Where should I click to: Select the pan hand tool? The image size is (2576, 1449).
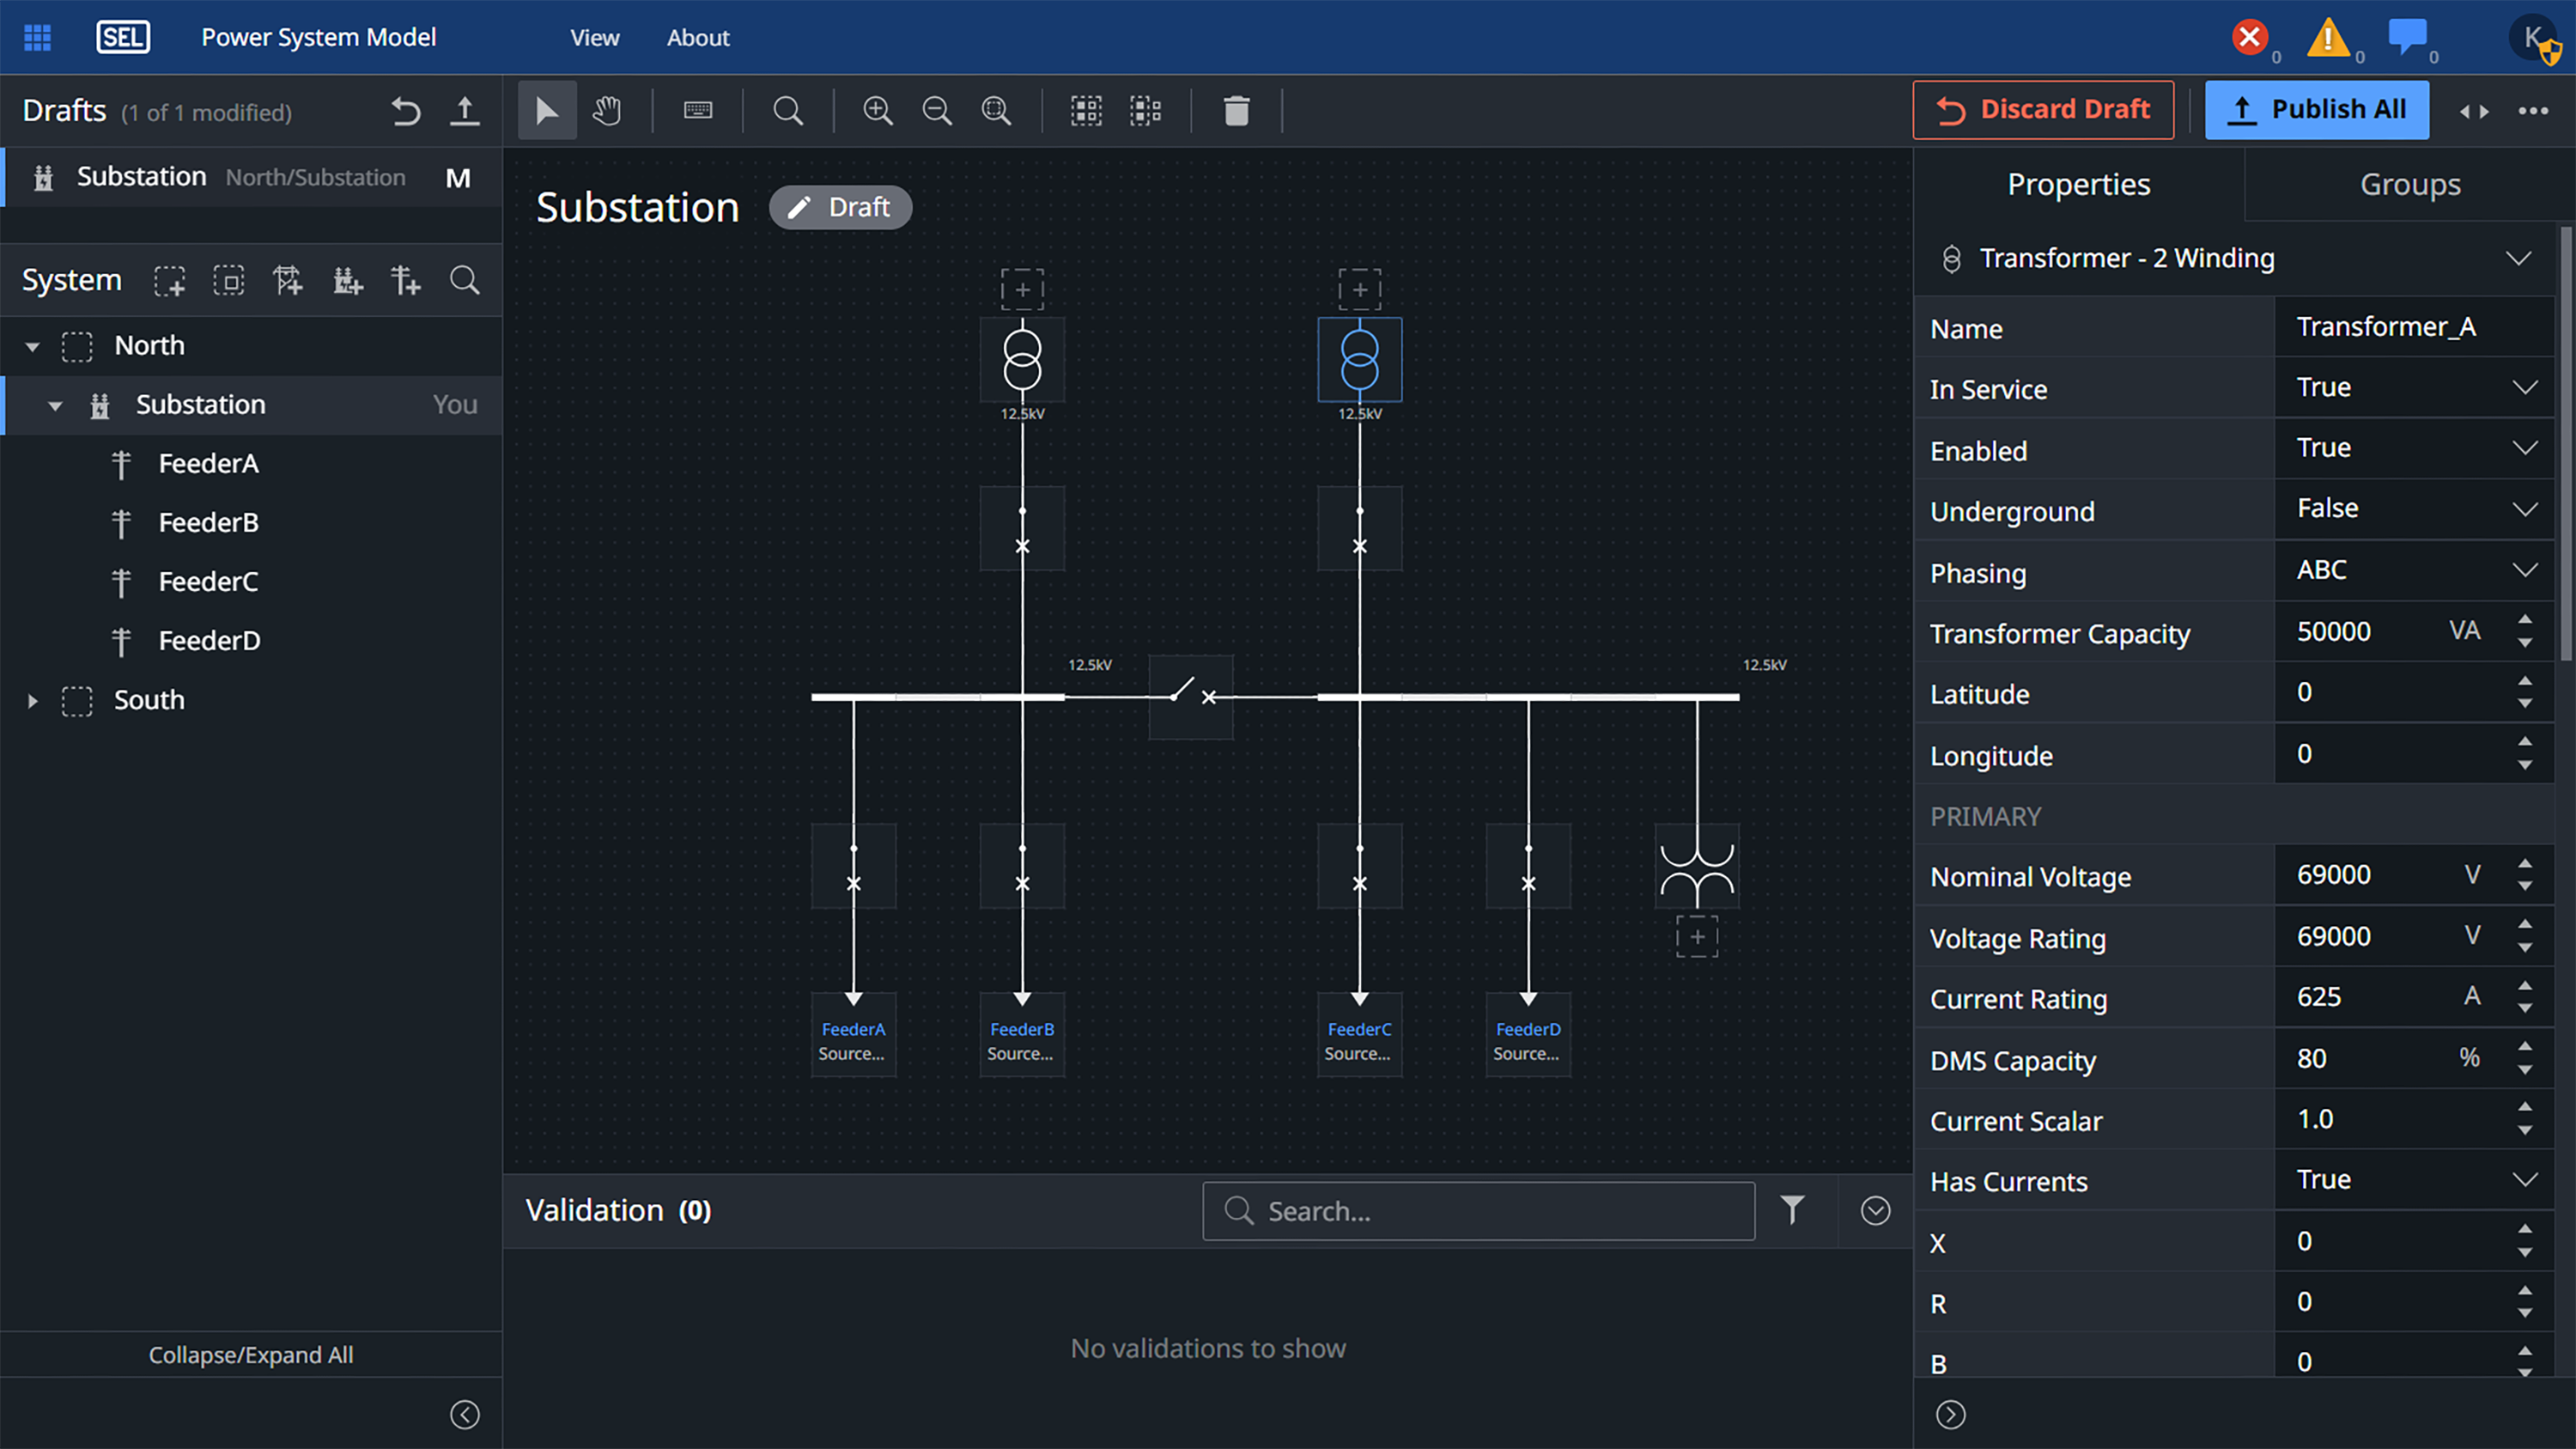(606, 110)
